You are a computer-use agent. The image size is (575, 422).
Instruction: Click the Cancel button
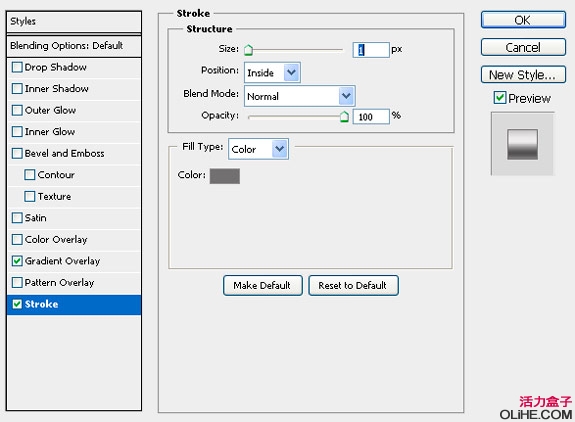[x=523, y=47]
